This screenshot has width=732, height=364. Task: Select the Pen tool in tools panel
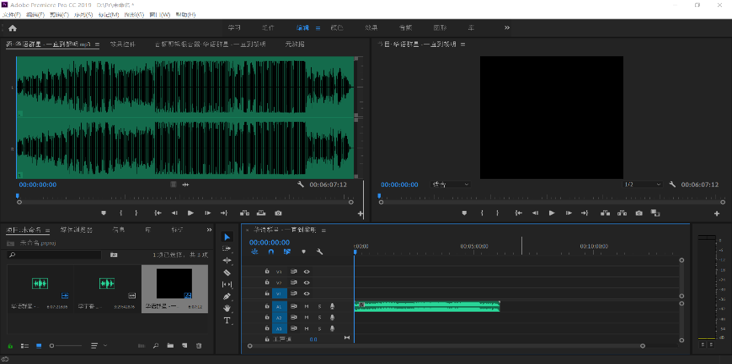(227, 296)
